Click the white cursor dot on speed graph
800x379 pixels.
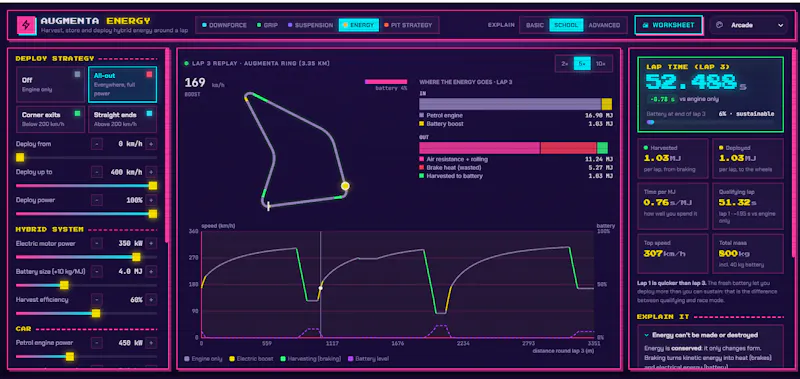click(x=320, y=288)
